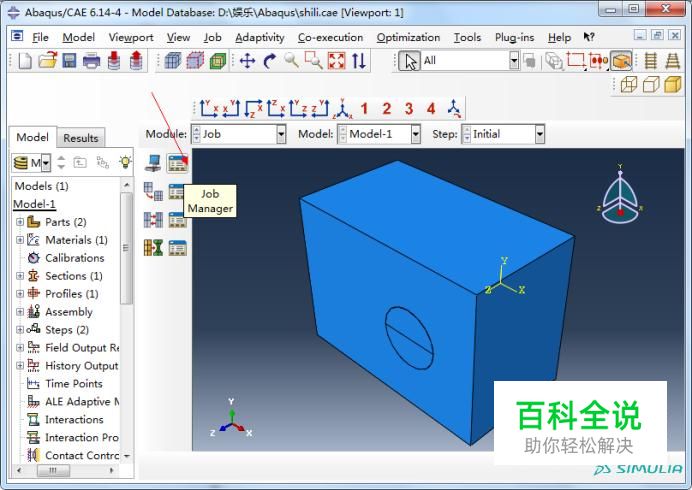Apply saved user view 3
Screen dimensions: 692x490
click(x=409, y=109)
